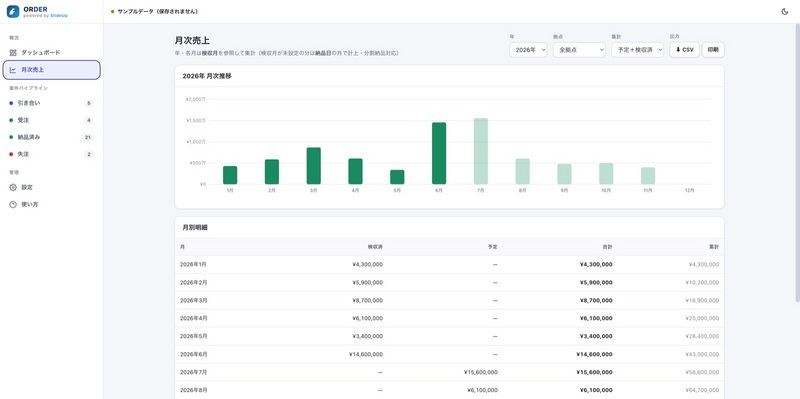
Task: Click the ORDER app logo icon
Action: coord(13,11)
